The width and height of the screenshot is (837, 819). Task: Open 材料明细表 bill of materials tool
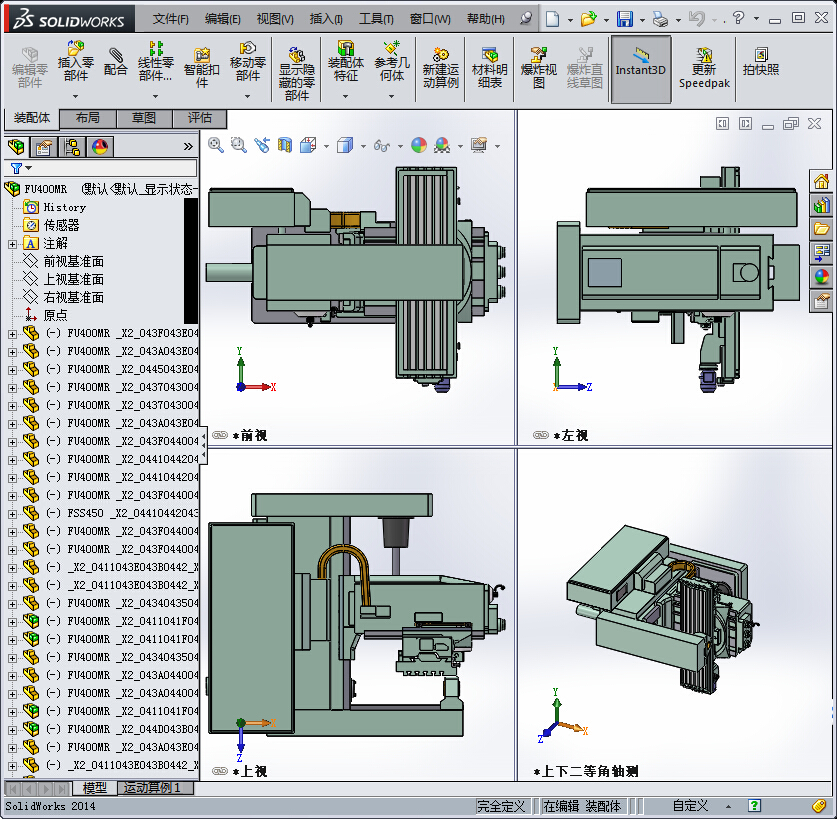click(x=489, y=68)
